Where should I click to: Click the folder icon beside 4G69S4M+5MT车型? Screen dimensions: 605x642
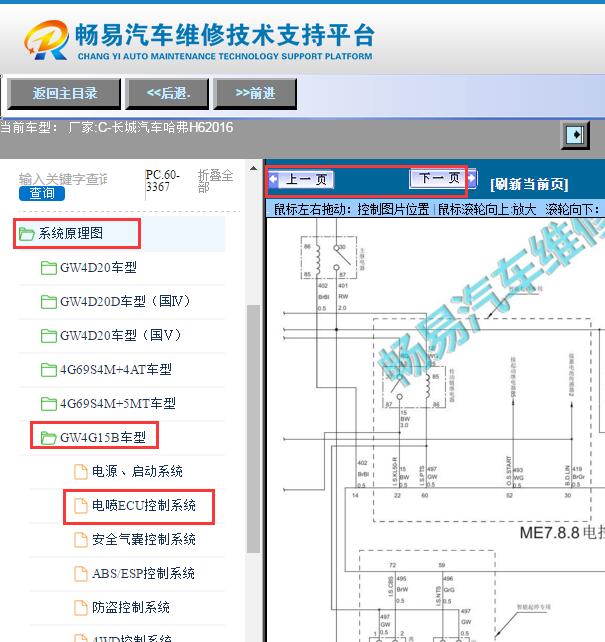click(49, 404)
